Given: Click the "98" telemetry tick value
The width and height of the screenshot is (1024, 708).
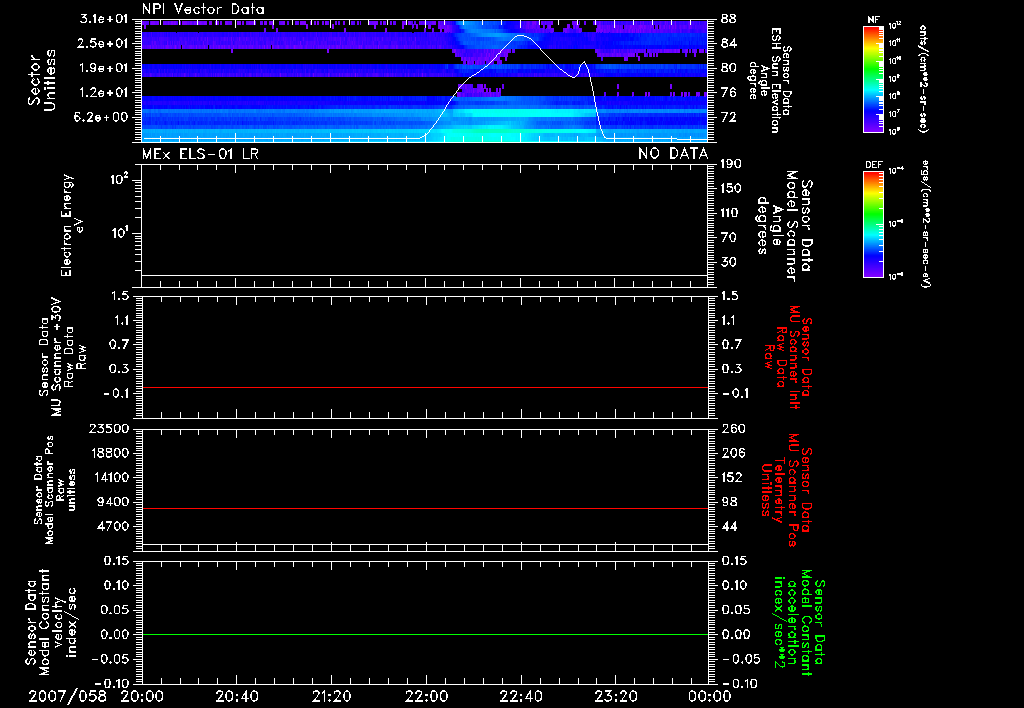Looking at the screenshot, I should (x=729, y=502).
